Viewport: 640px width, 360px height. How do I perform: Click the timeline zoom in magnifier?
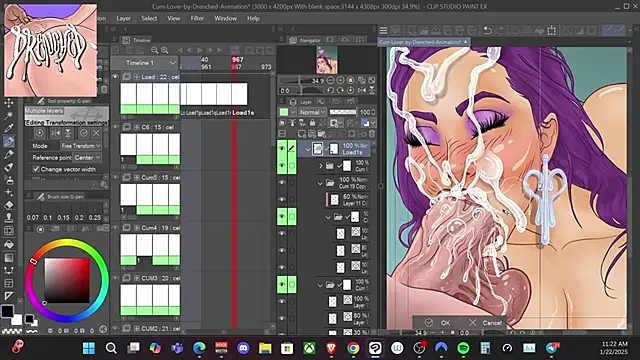(164, 50)
